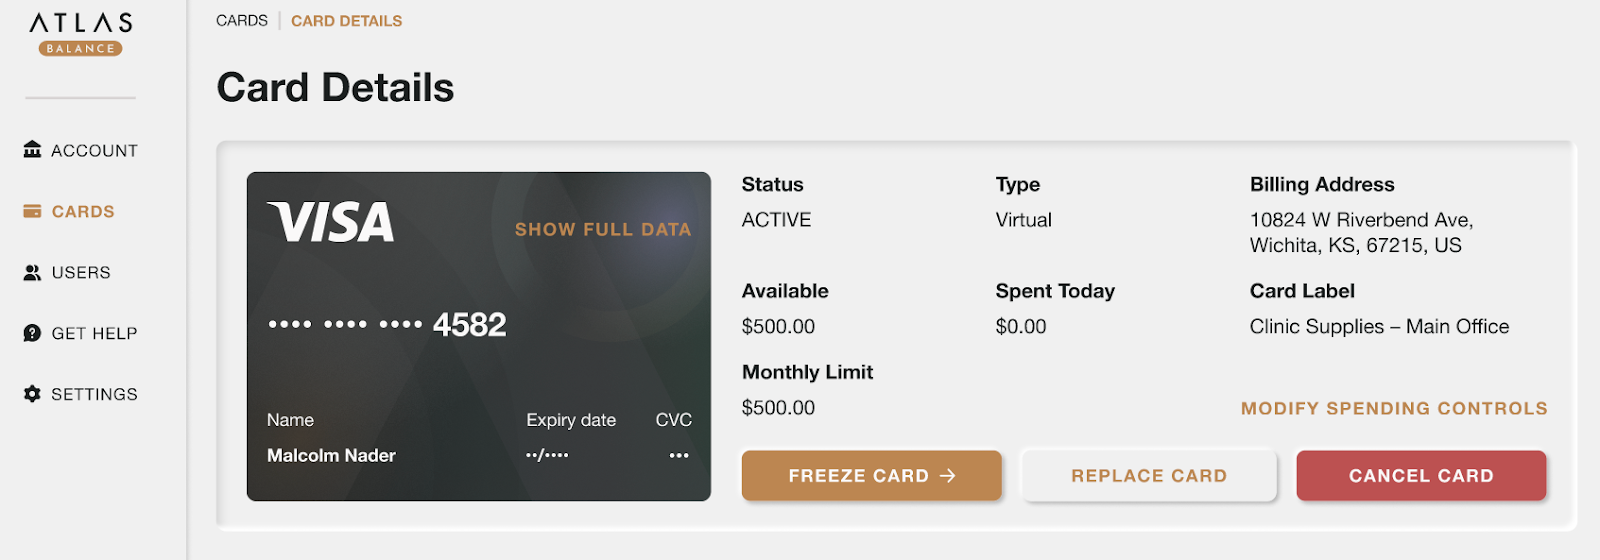Click the Settings gear icon

32,394
